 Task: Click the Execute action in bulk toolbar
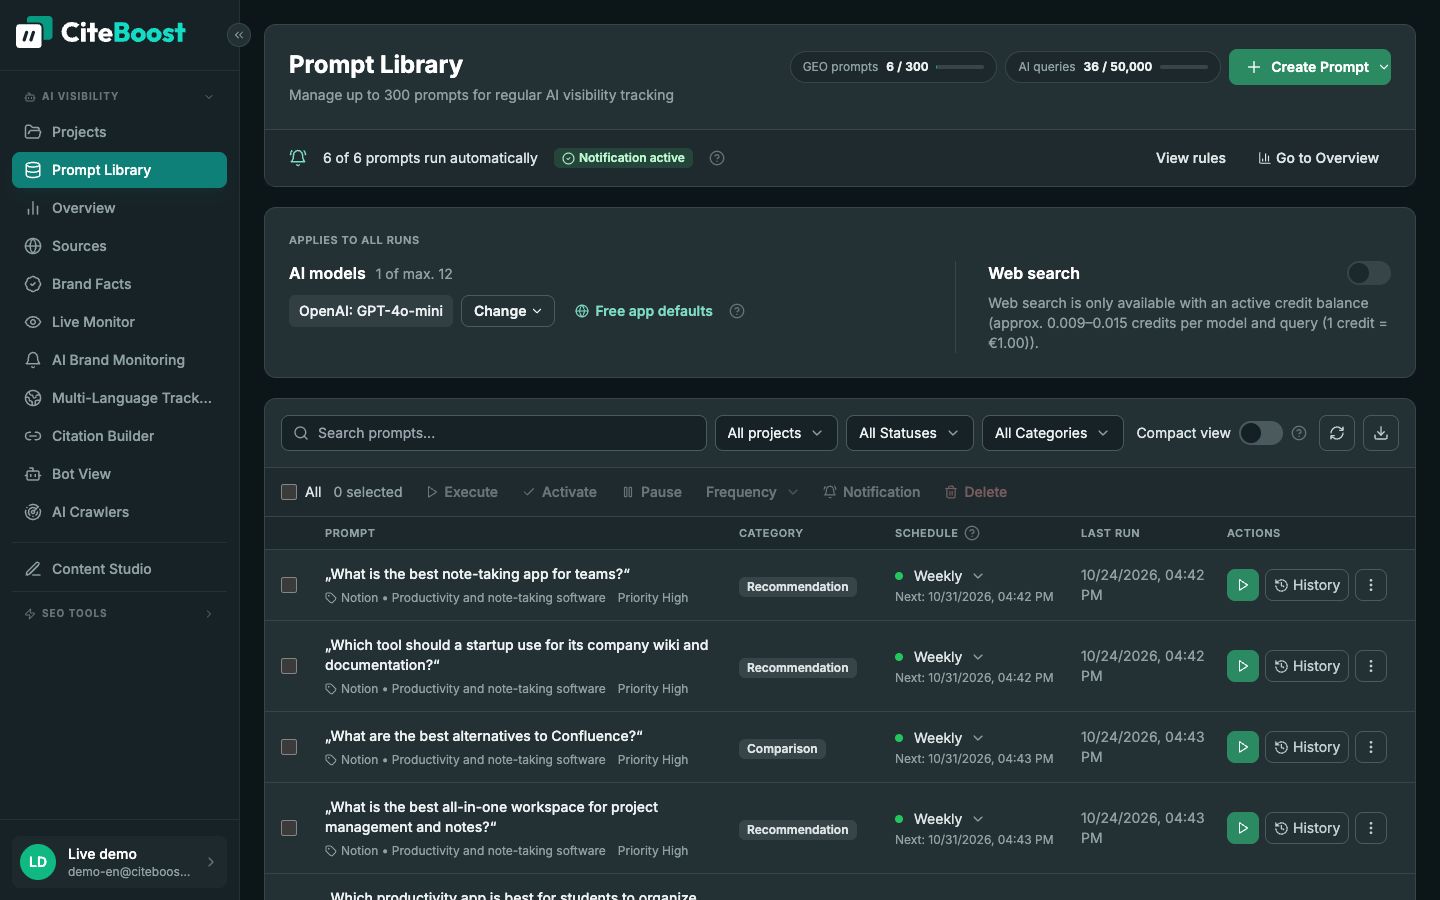coord(462,492)
